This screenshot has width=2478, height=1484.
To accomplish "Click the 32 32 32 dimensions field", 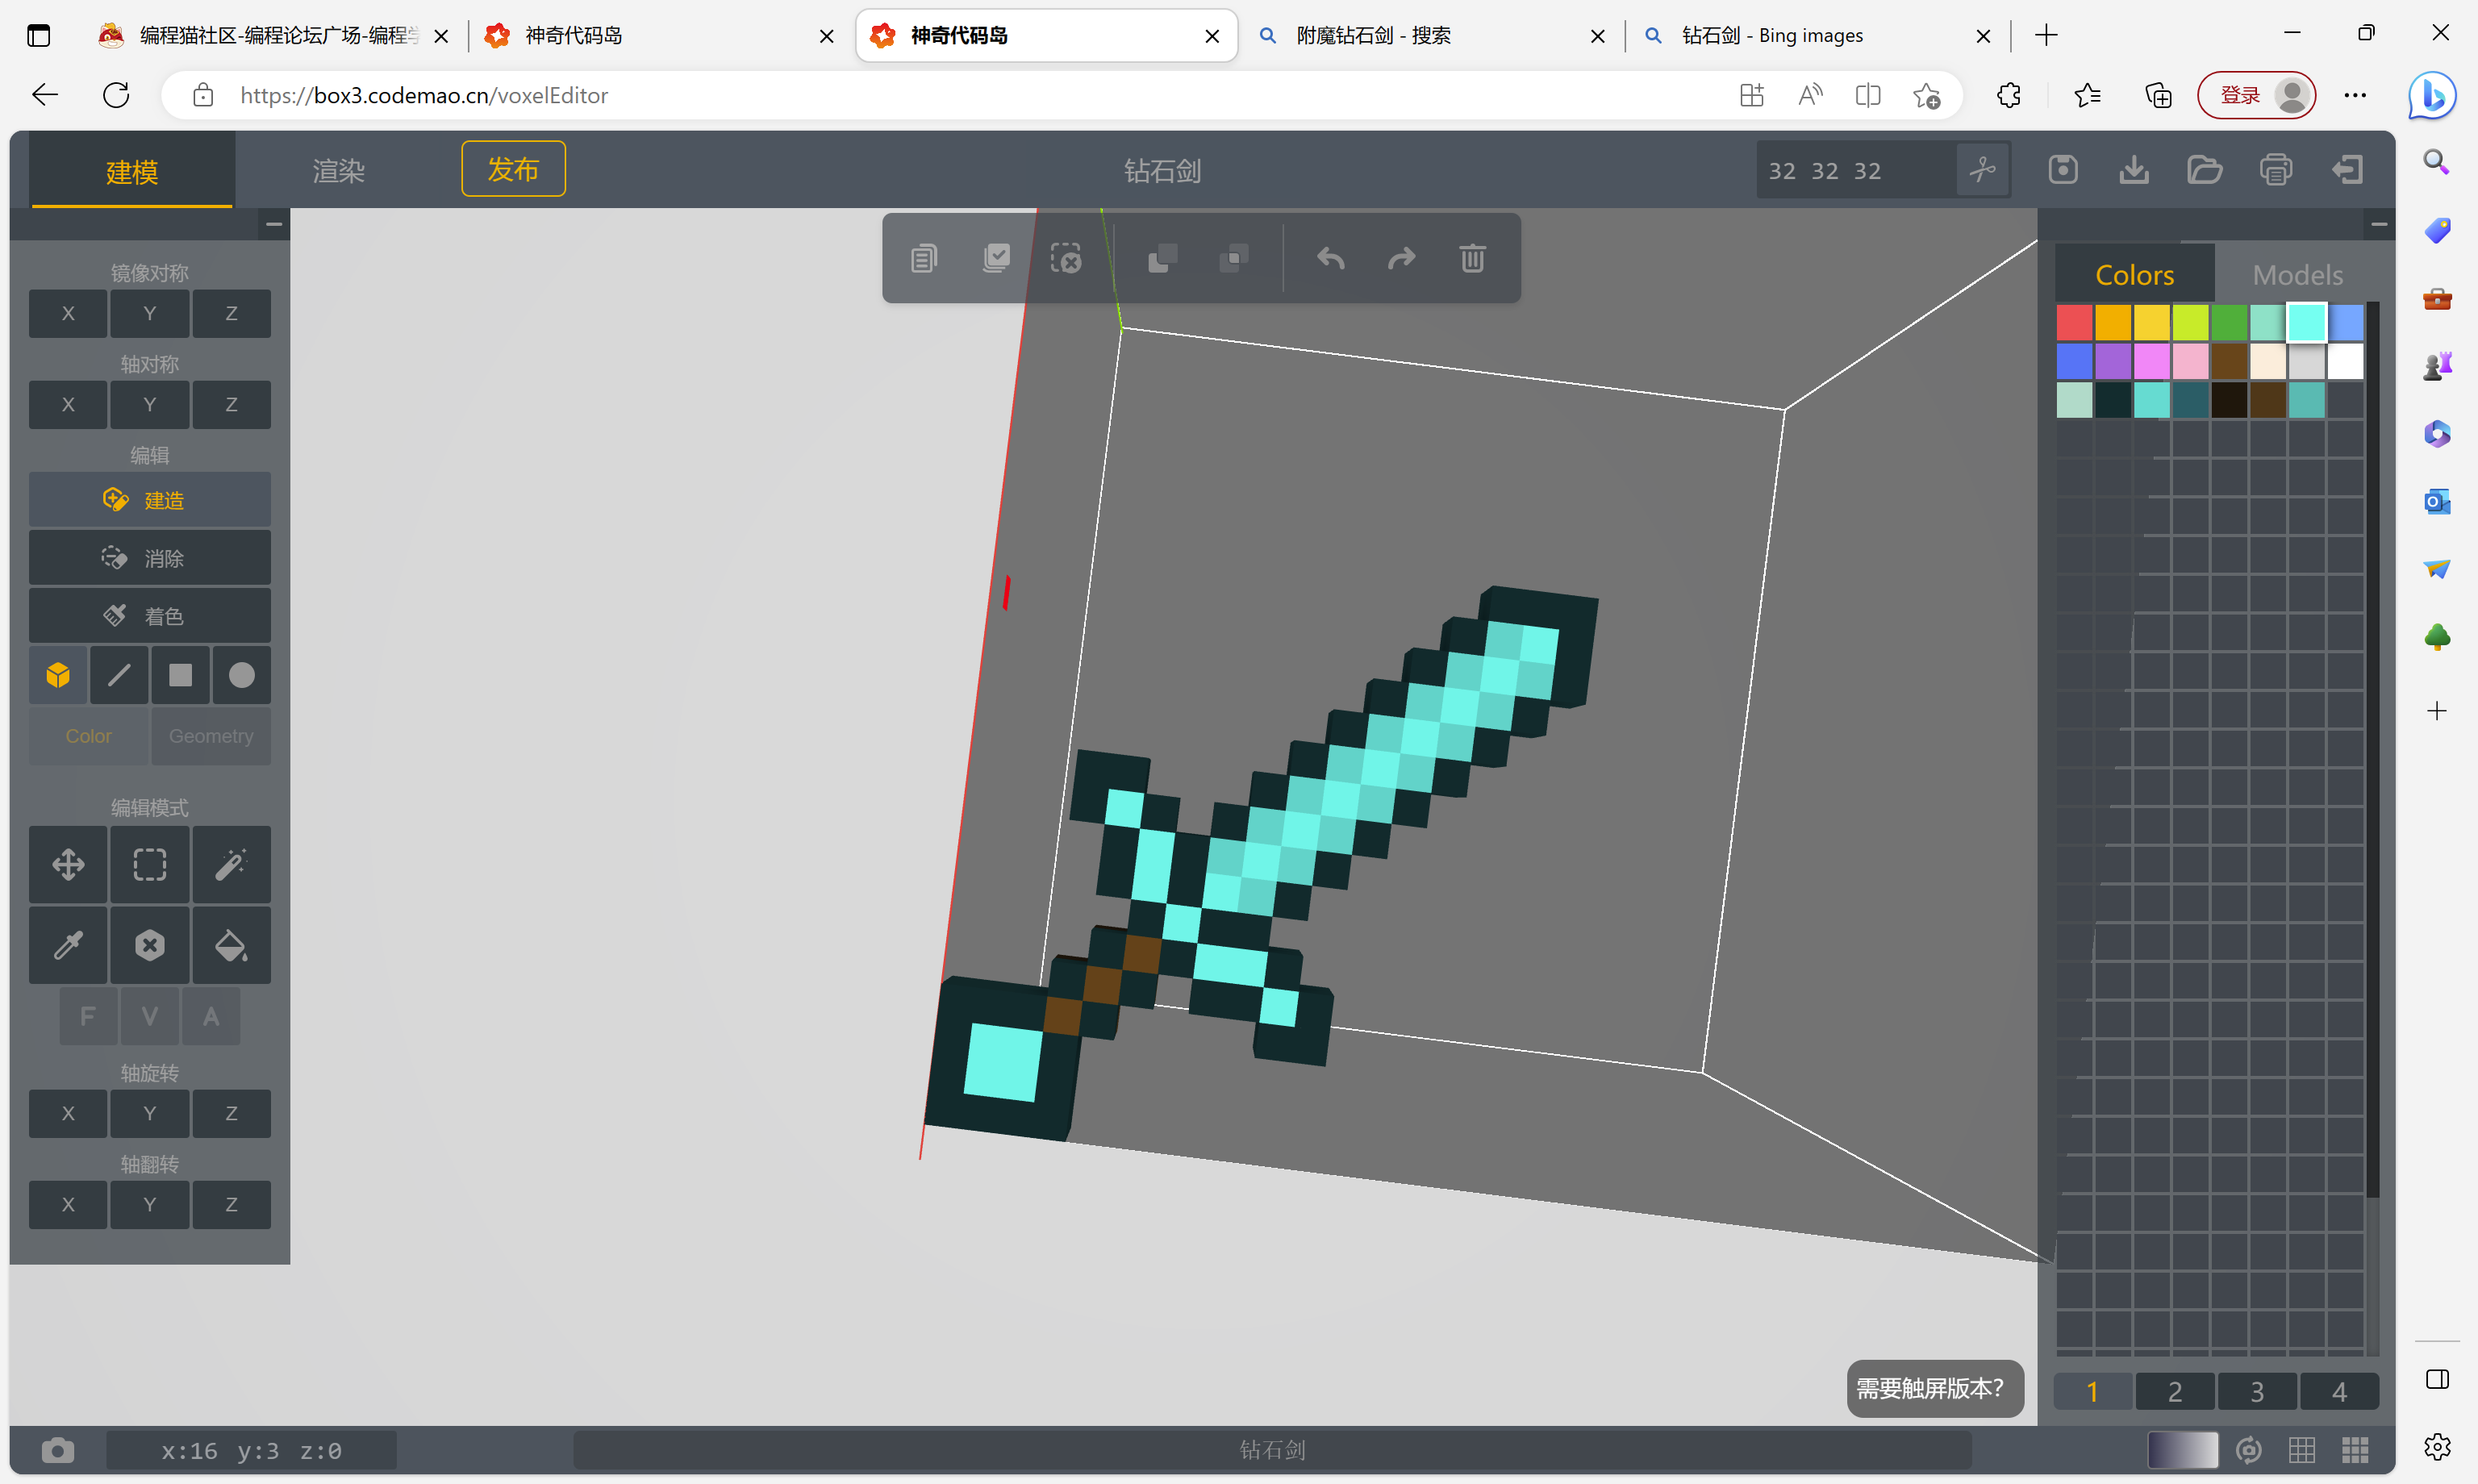I will [x=1855, y=171].
